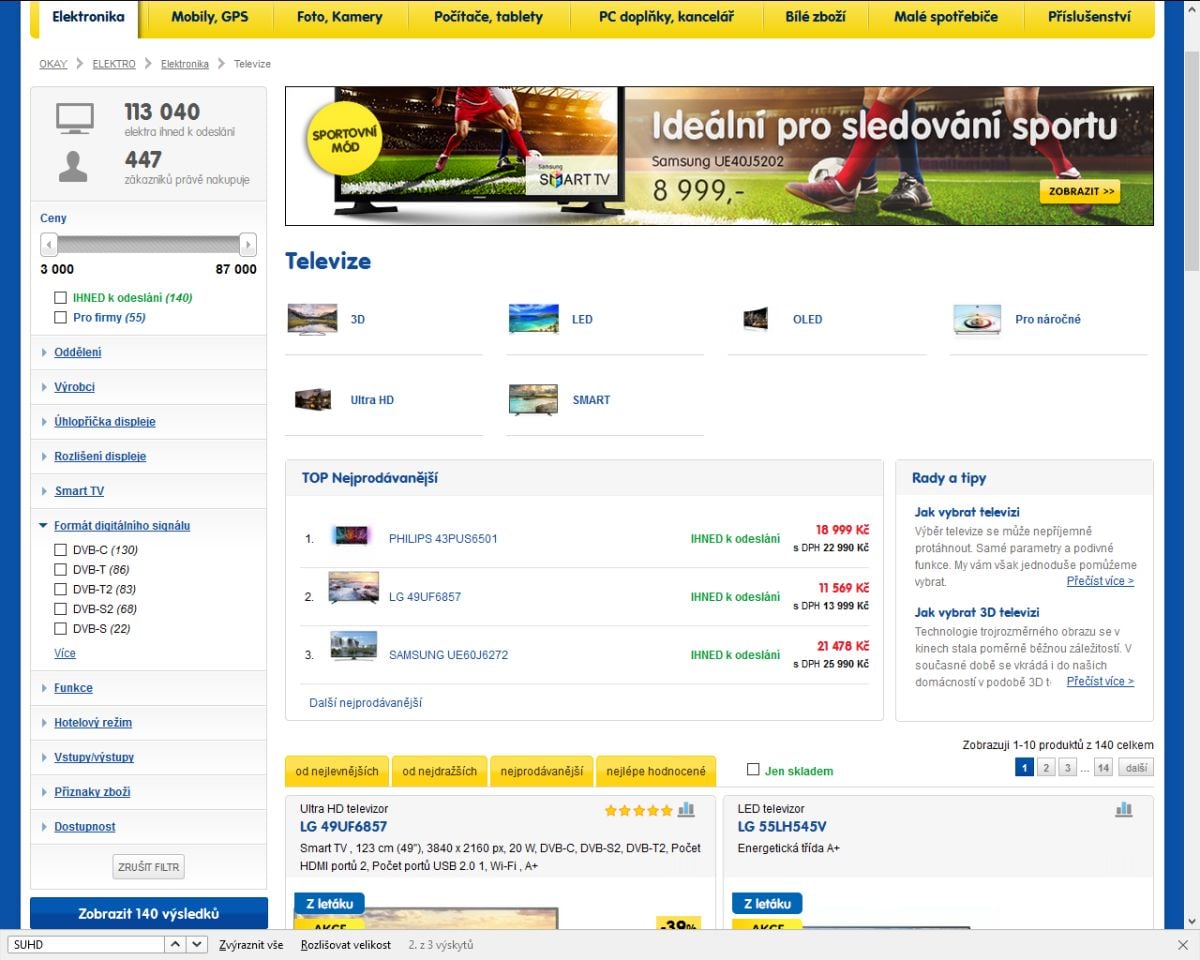
Task: Open the Počítače, tablety menu tab
Action: (489, 17)
